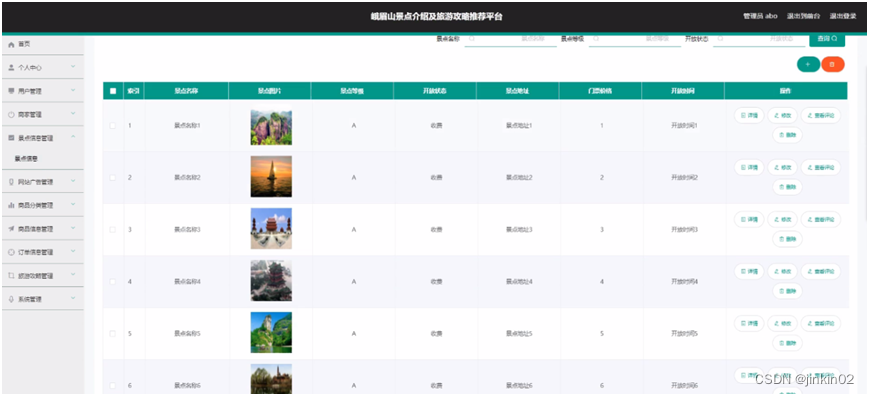
Task: Click 退出到前台 in the top bar
Action: 803,17
